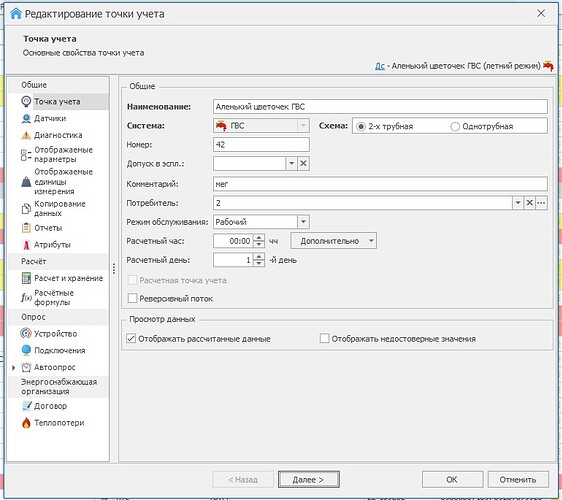Open Отчеты clipboard icon in sidebar
Image resolution: width=562 pixels, height=500 pixels.
[26, 228]
